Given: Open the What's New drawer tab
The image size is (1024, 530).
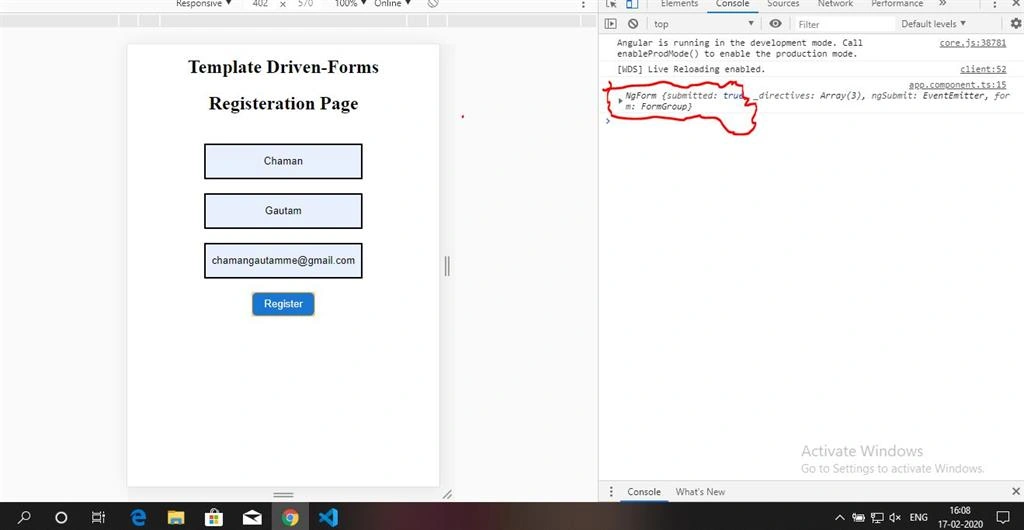Looking at the screenshot, I should pos(700,492).
